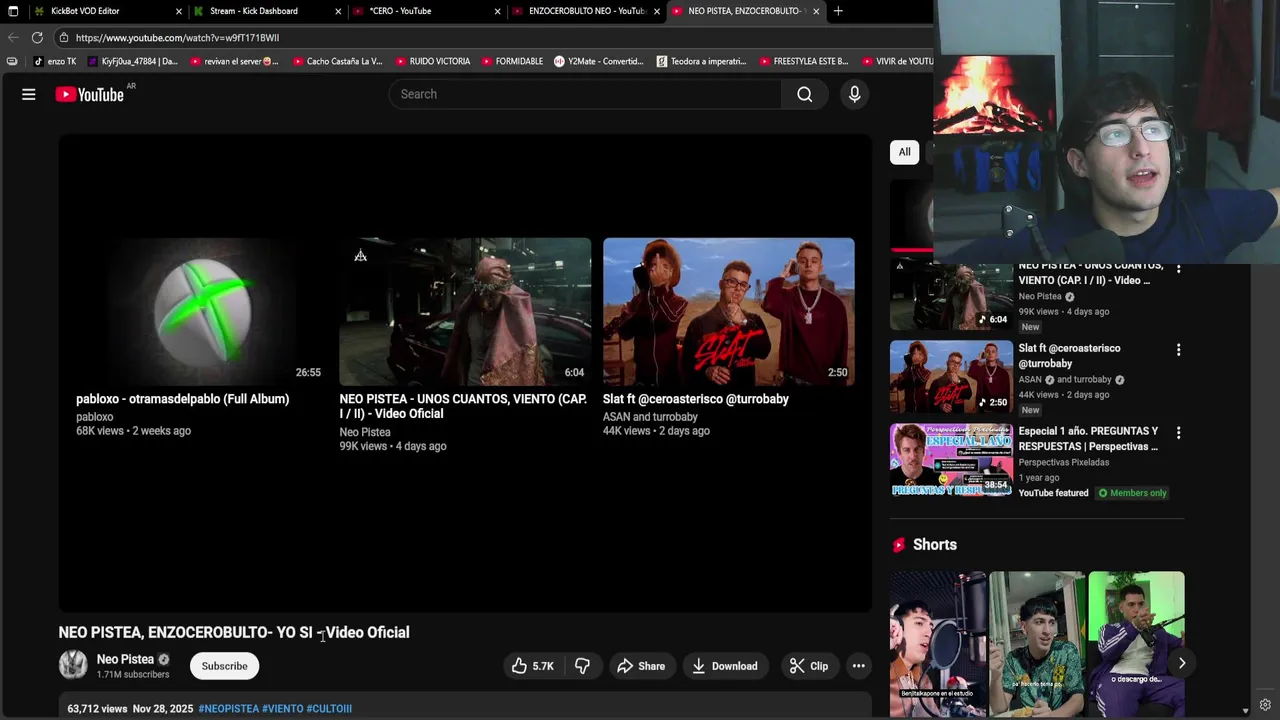Open options menu for Especial 1 año video

pyautogui.click(x=1178, y=433)
